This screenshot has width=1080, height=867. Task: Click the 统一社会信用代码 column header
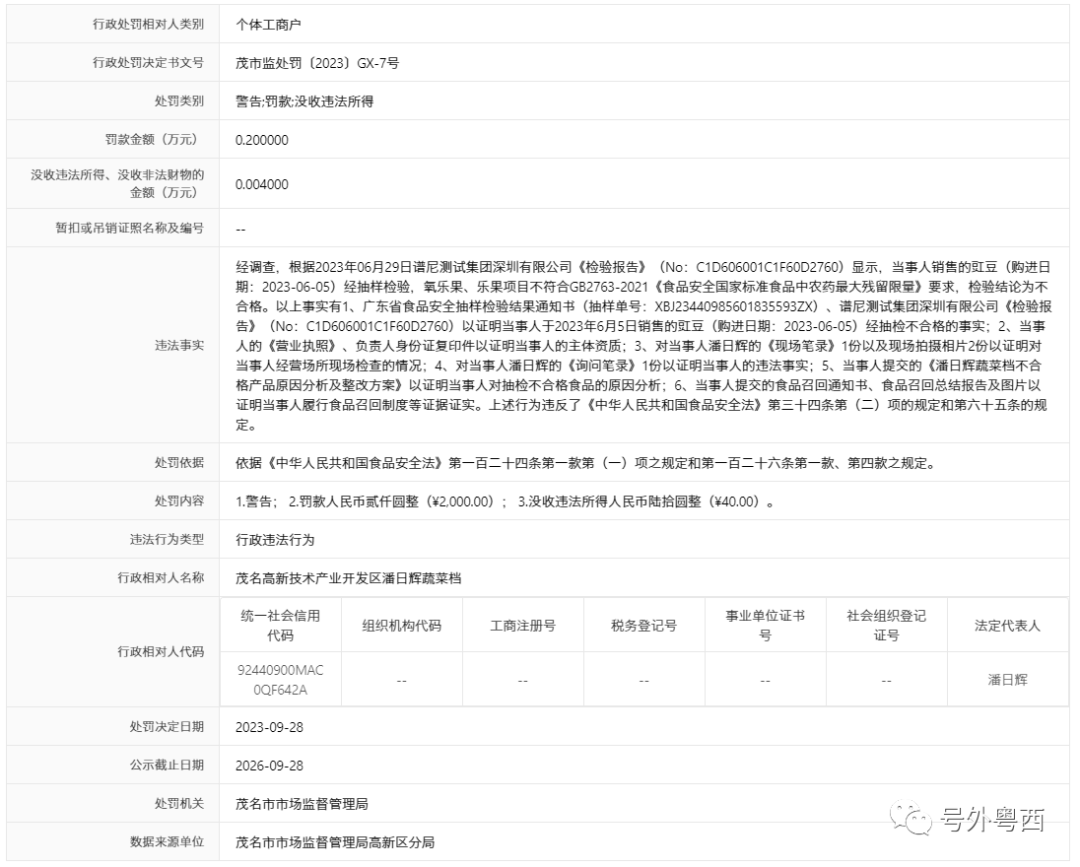[x=280, y=625]
